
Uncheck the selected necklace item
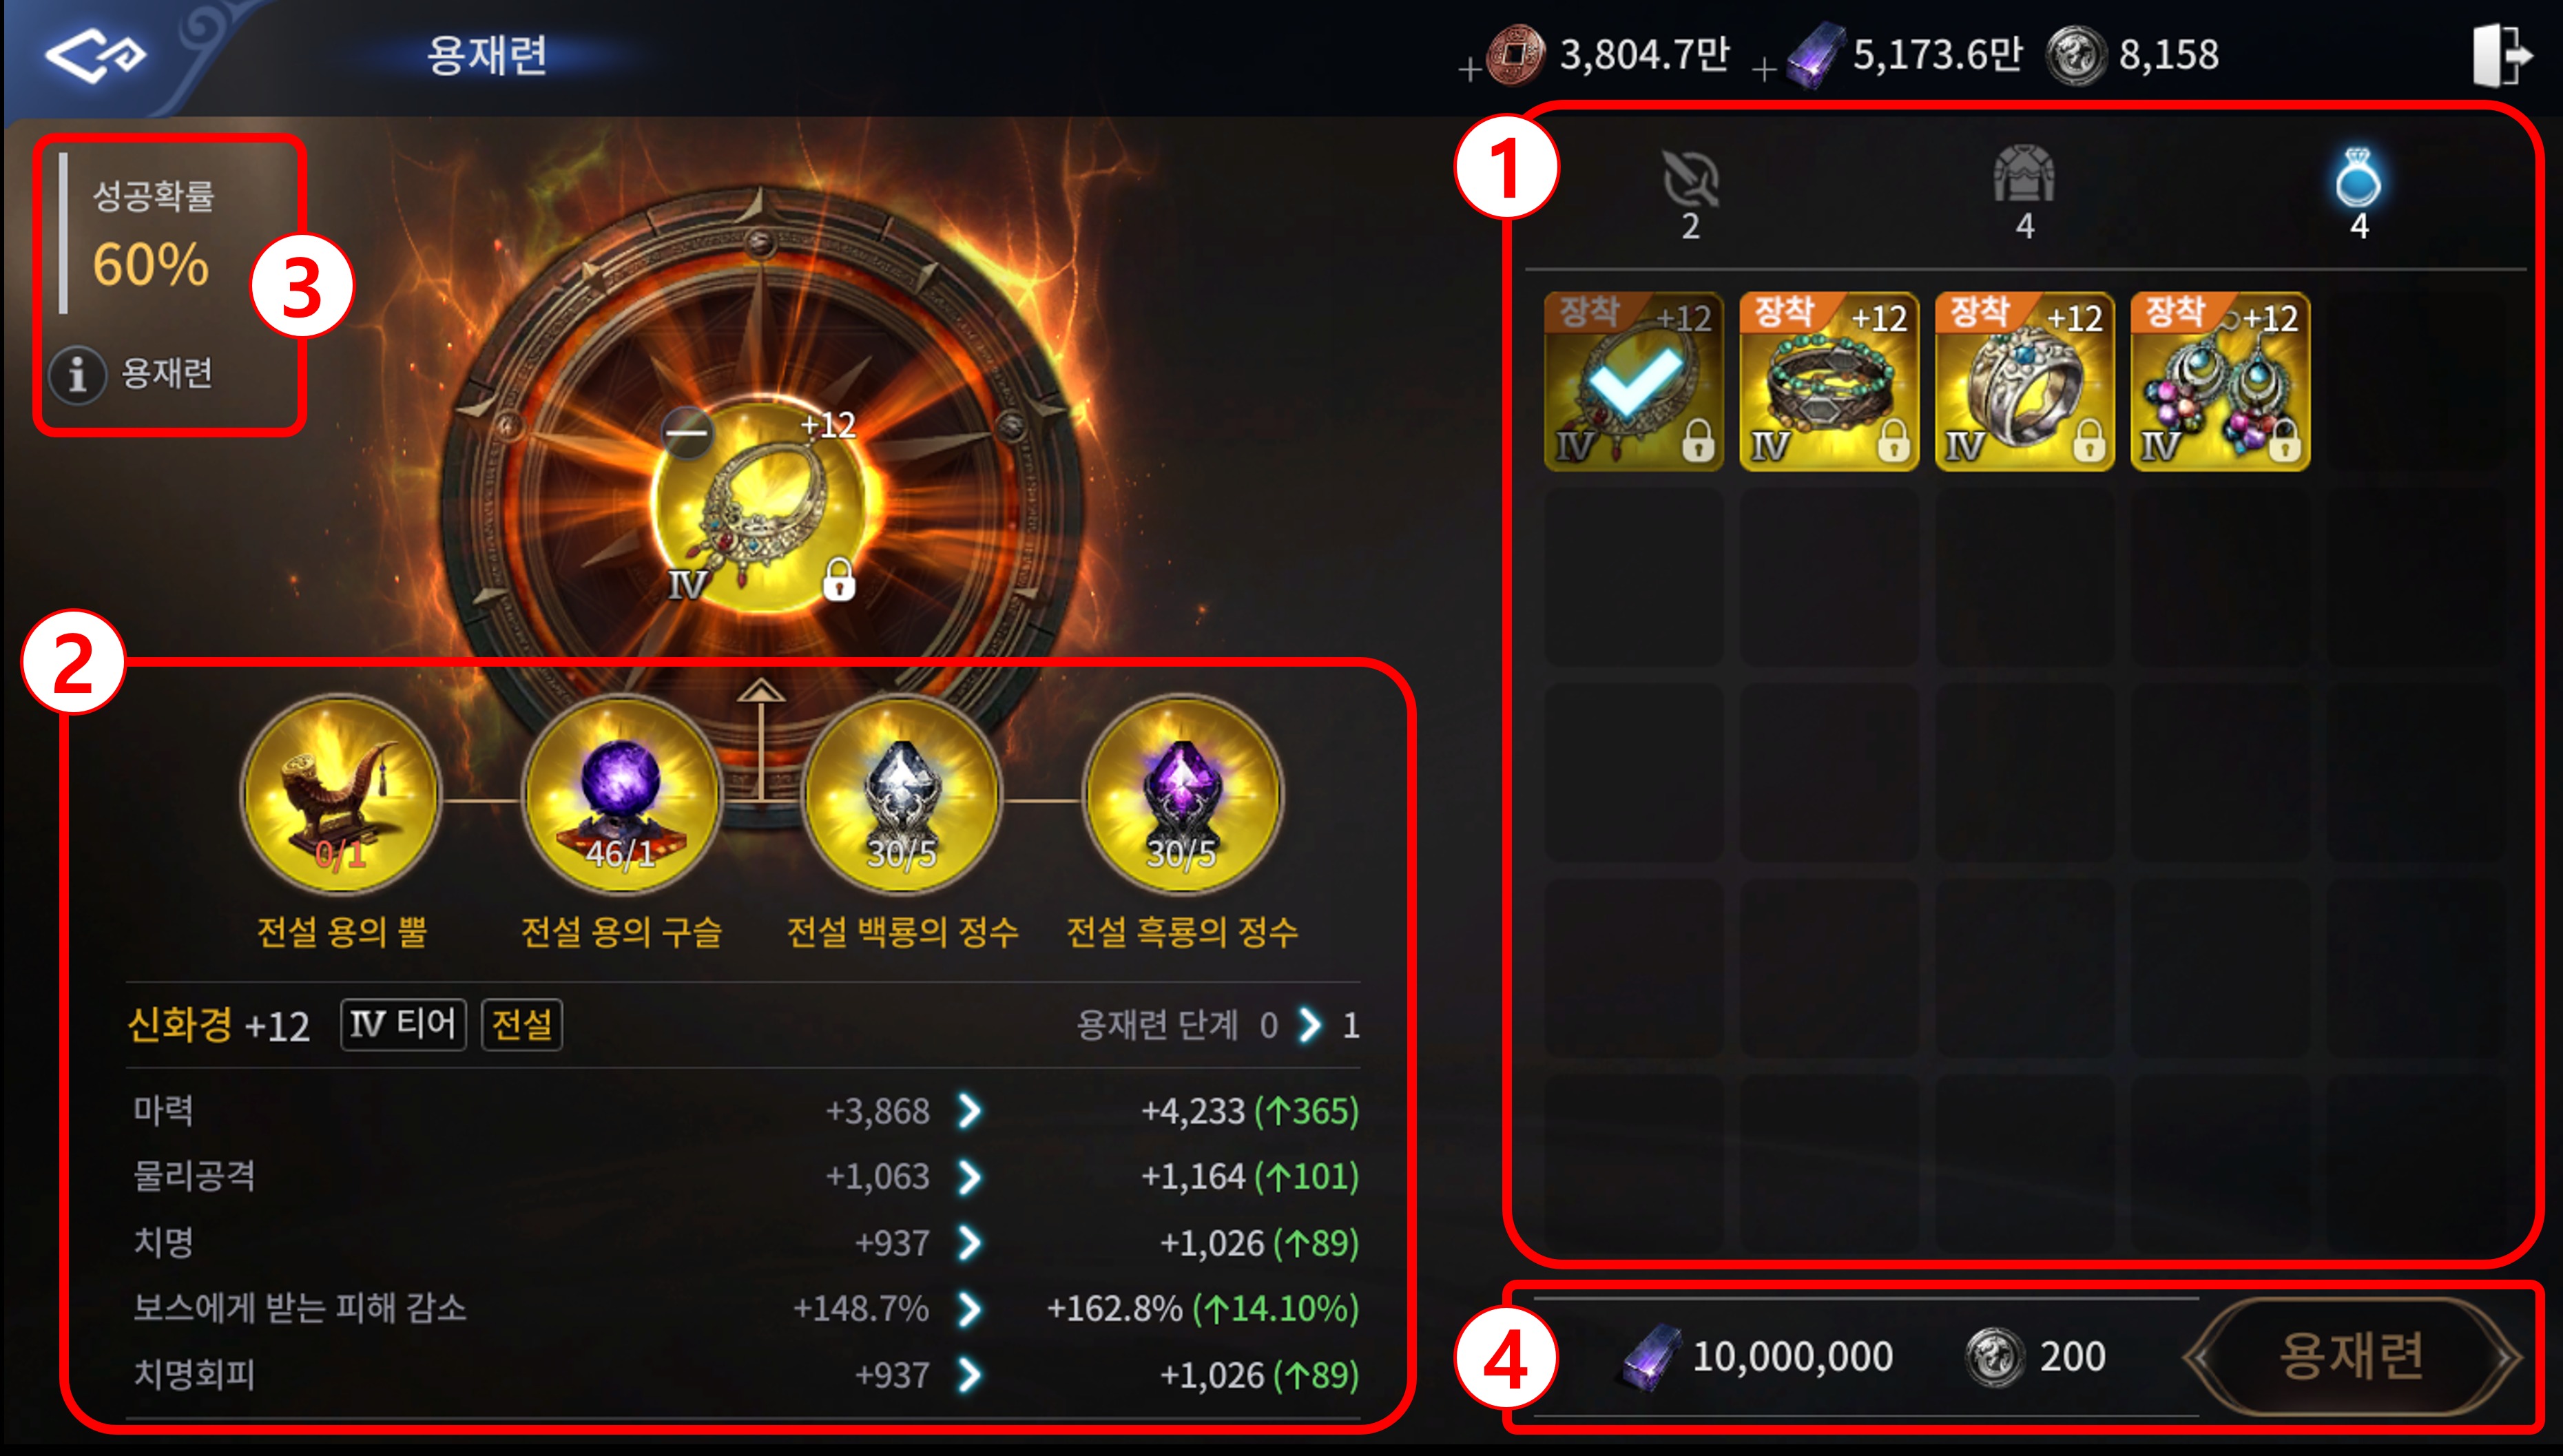coord(1634,381)
